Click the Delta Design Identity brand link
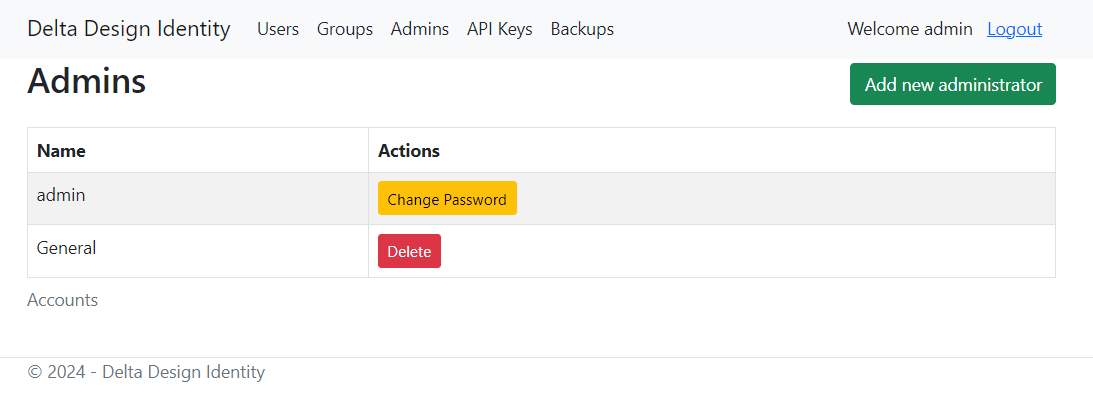Screen dimensions: 1093x400 129,29
